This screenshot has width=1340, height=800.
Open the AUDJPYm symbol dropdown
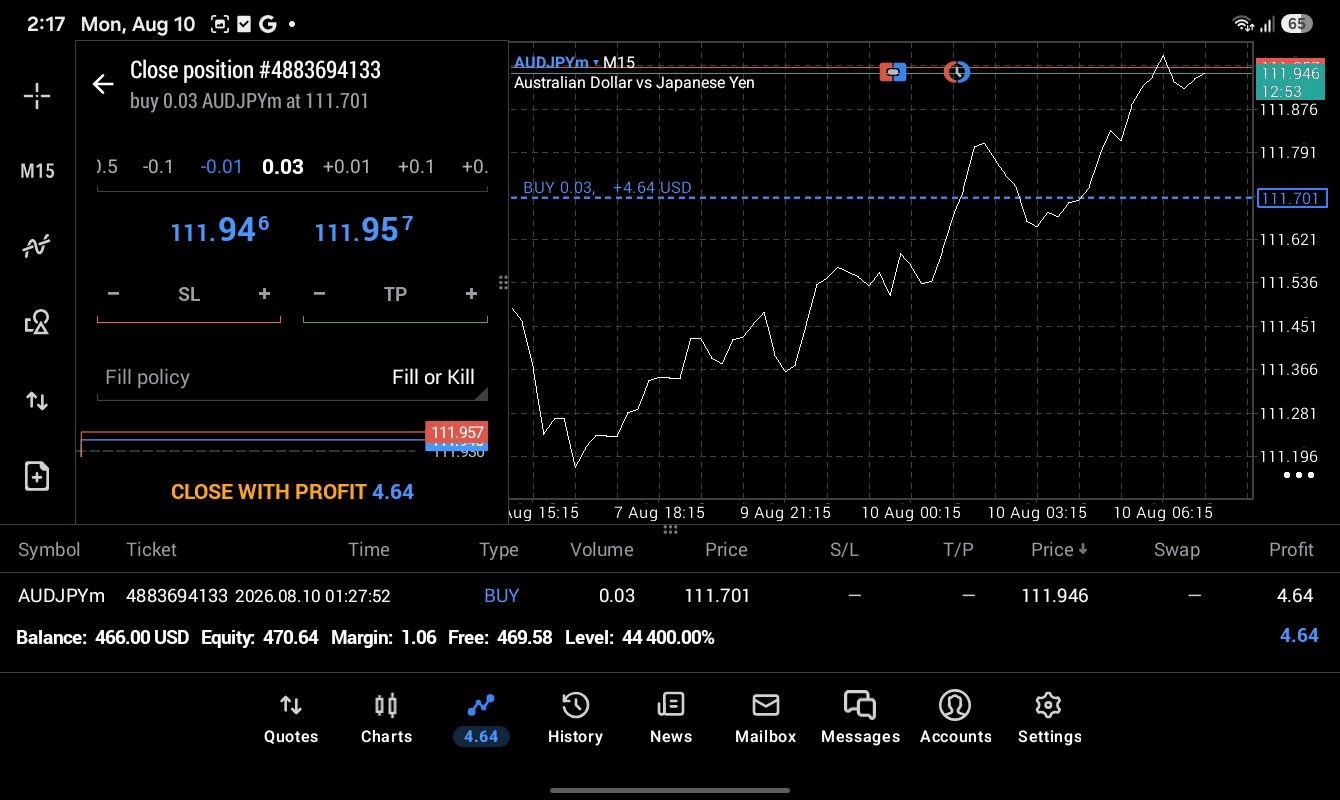tap(556, 63)
